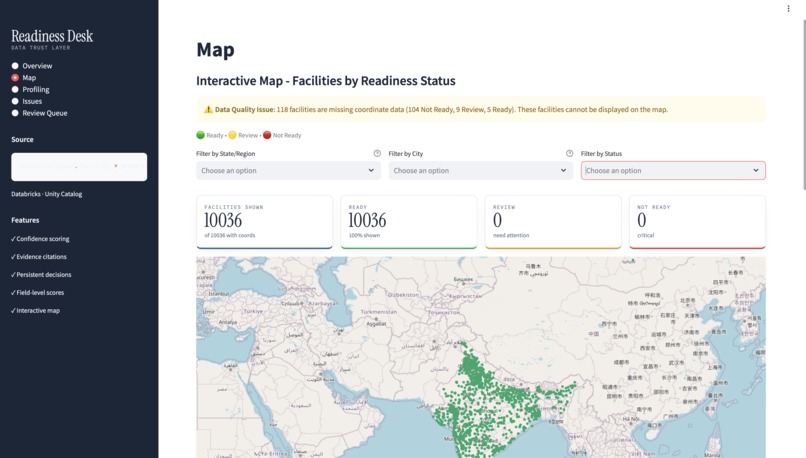Open the three-dot app menu
806x458 pixels.
[788, 8]
